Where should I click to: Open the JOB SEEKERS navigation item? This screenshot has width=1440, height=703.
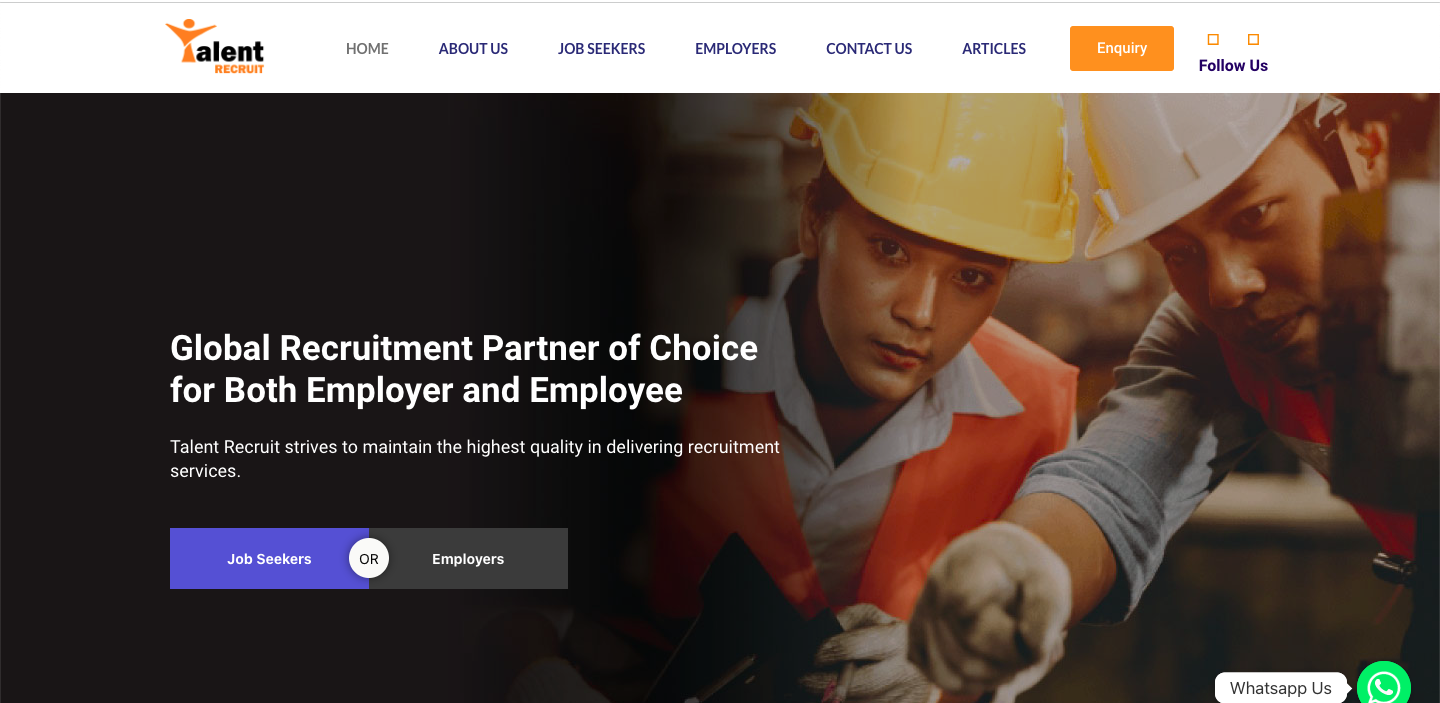(x=601, y=48)
